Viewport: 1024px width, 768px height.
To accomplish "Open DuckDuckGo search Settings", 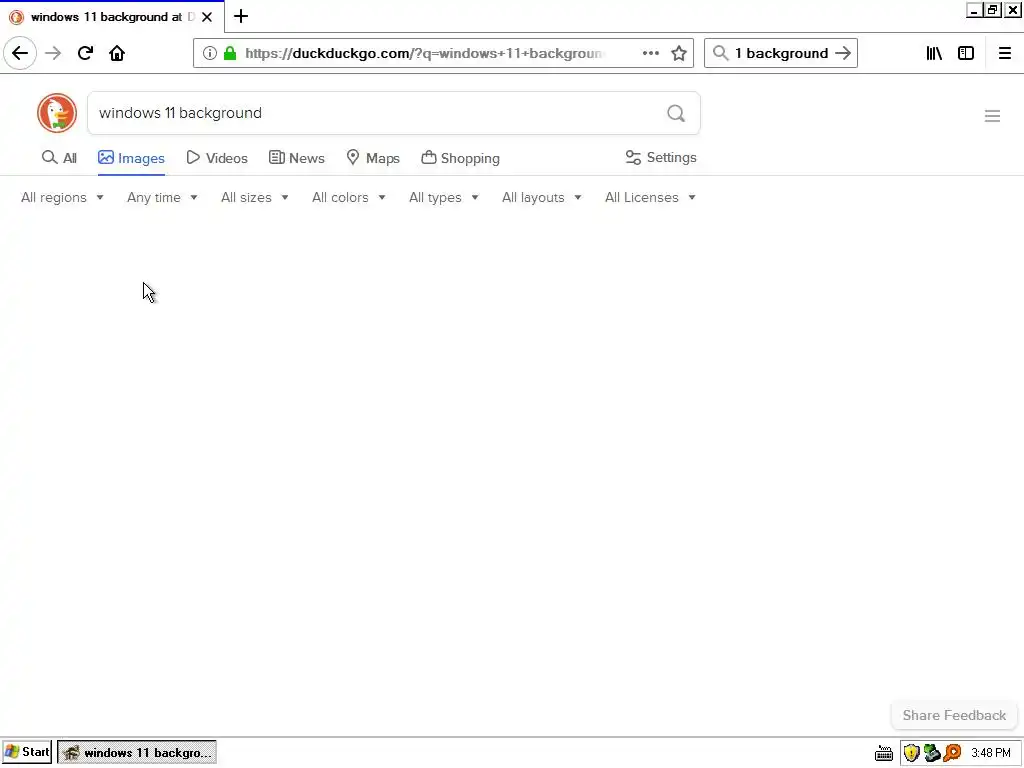I will click(x=661, y=157).
